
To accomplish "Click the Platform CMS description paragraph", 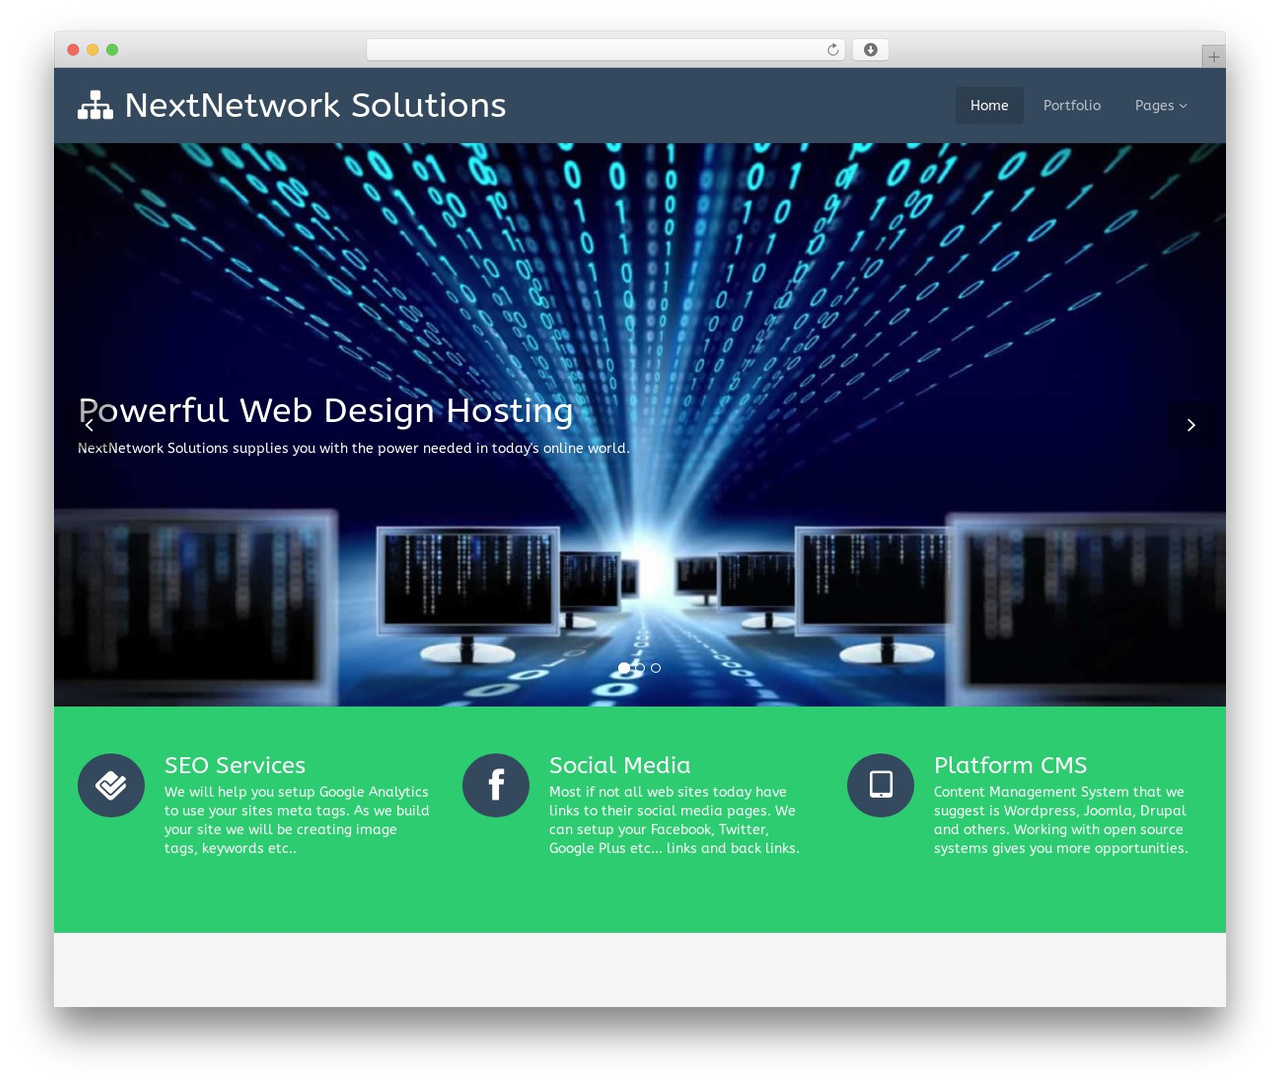I will pos(1061,820).
